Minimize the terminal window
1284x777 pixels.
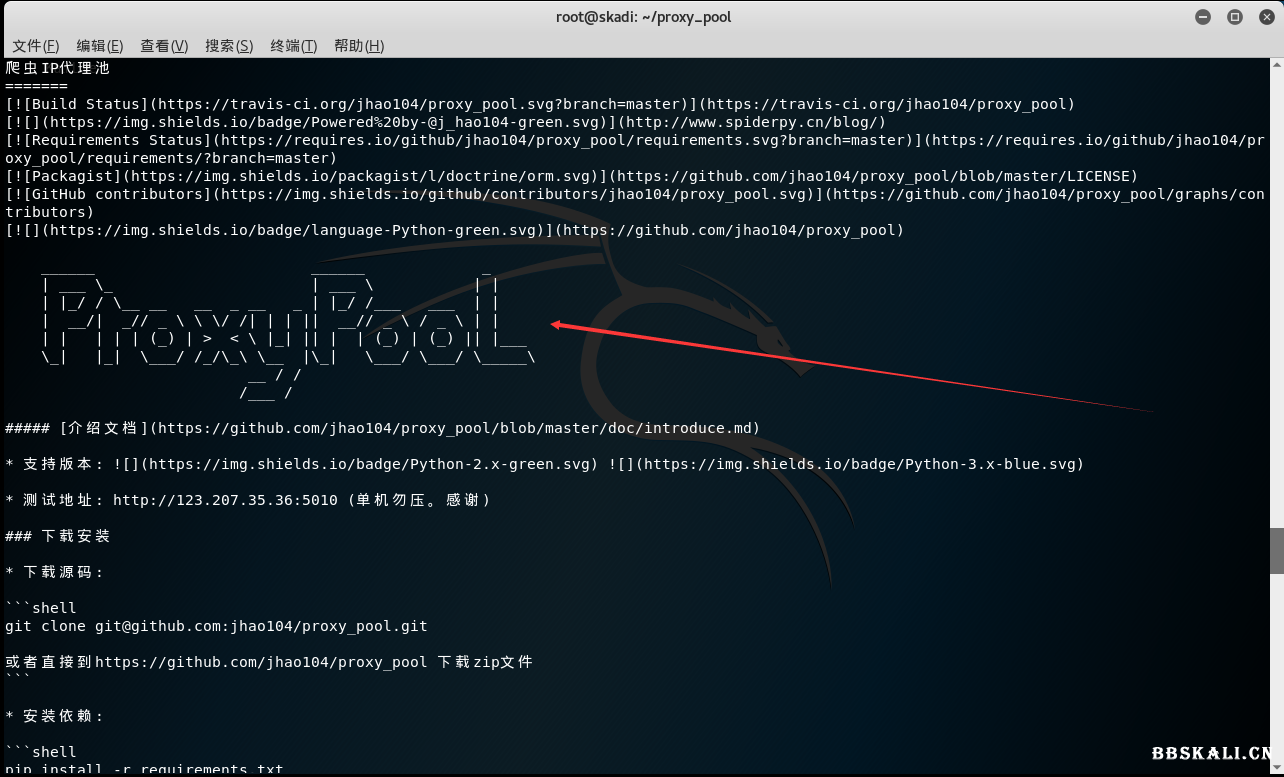(1203, 17)
